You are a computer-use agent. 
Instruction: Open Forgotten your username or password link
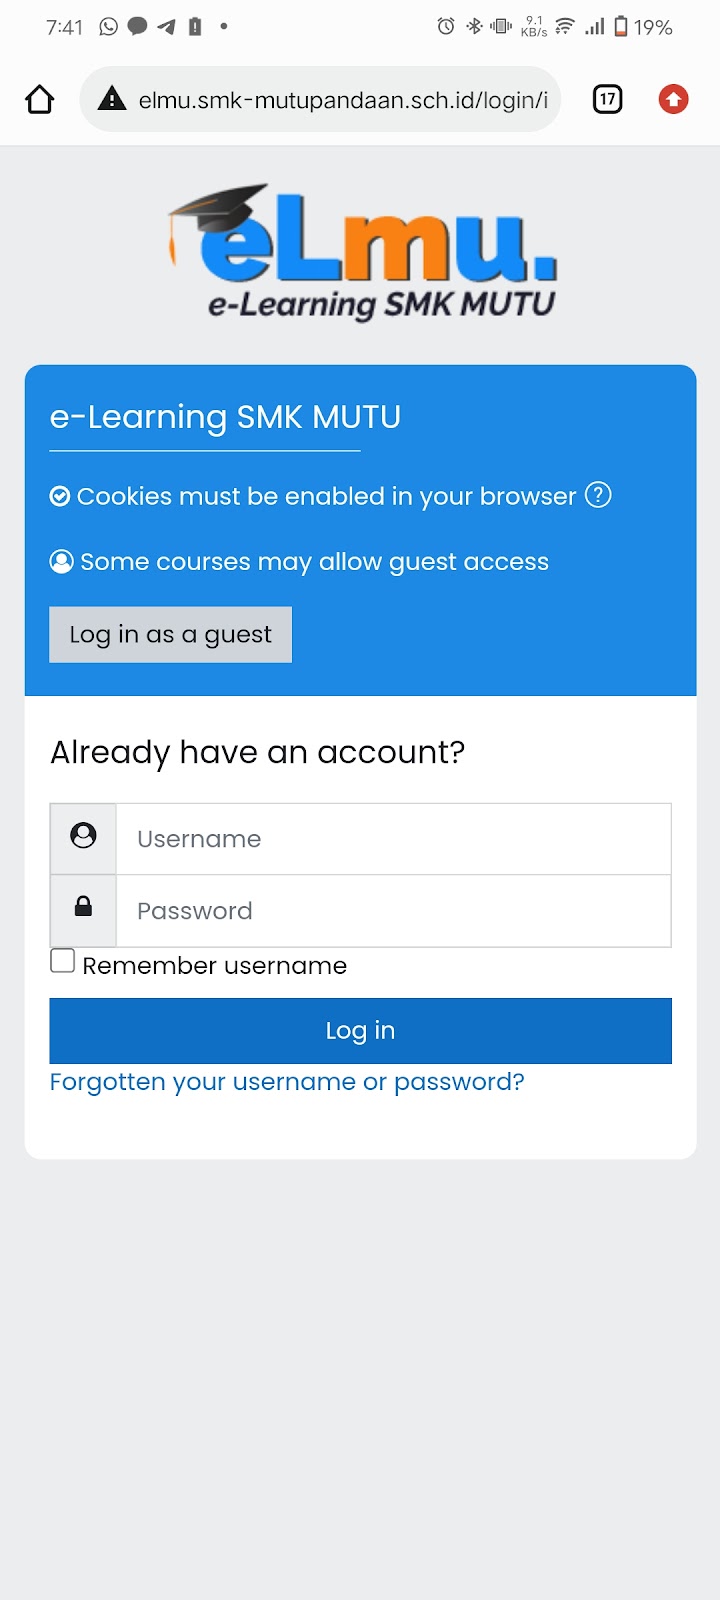(x=287, y=1082)
